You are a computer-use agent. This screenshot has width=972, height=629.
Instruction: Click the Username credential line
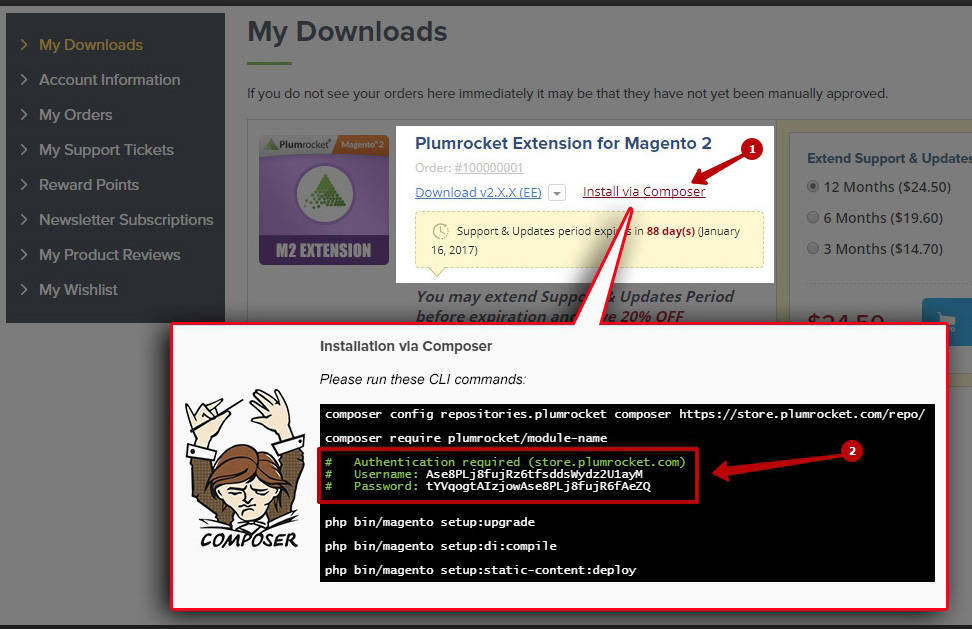pyautogui.click(x=484, y=474)
